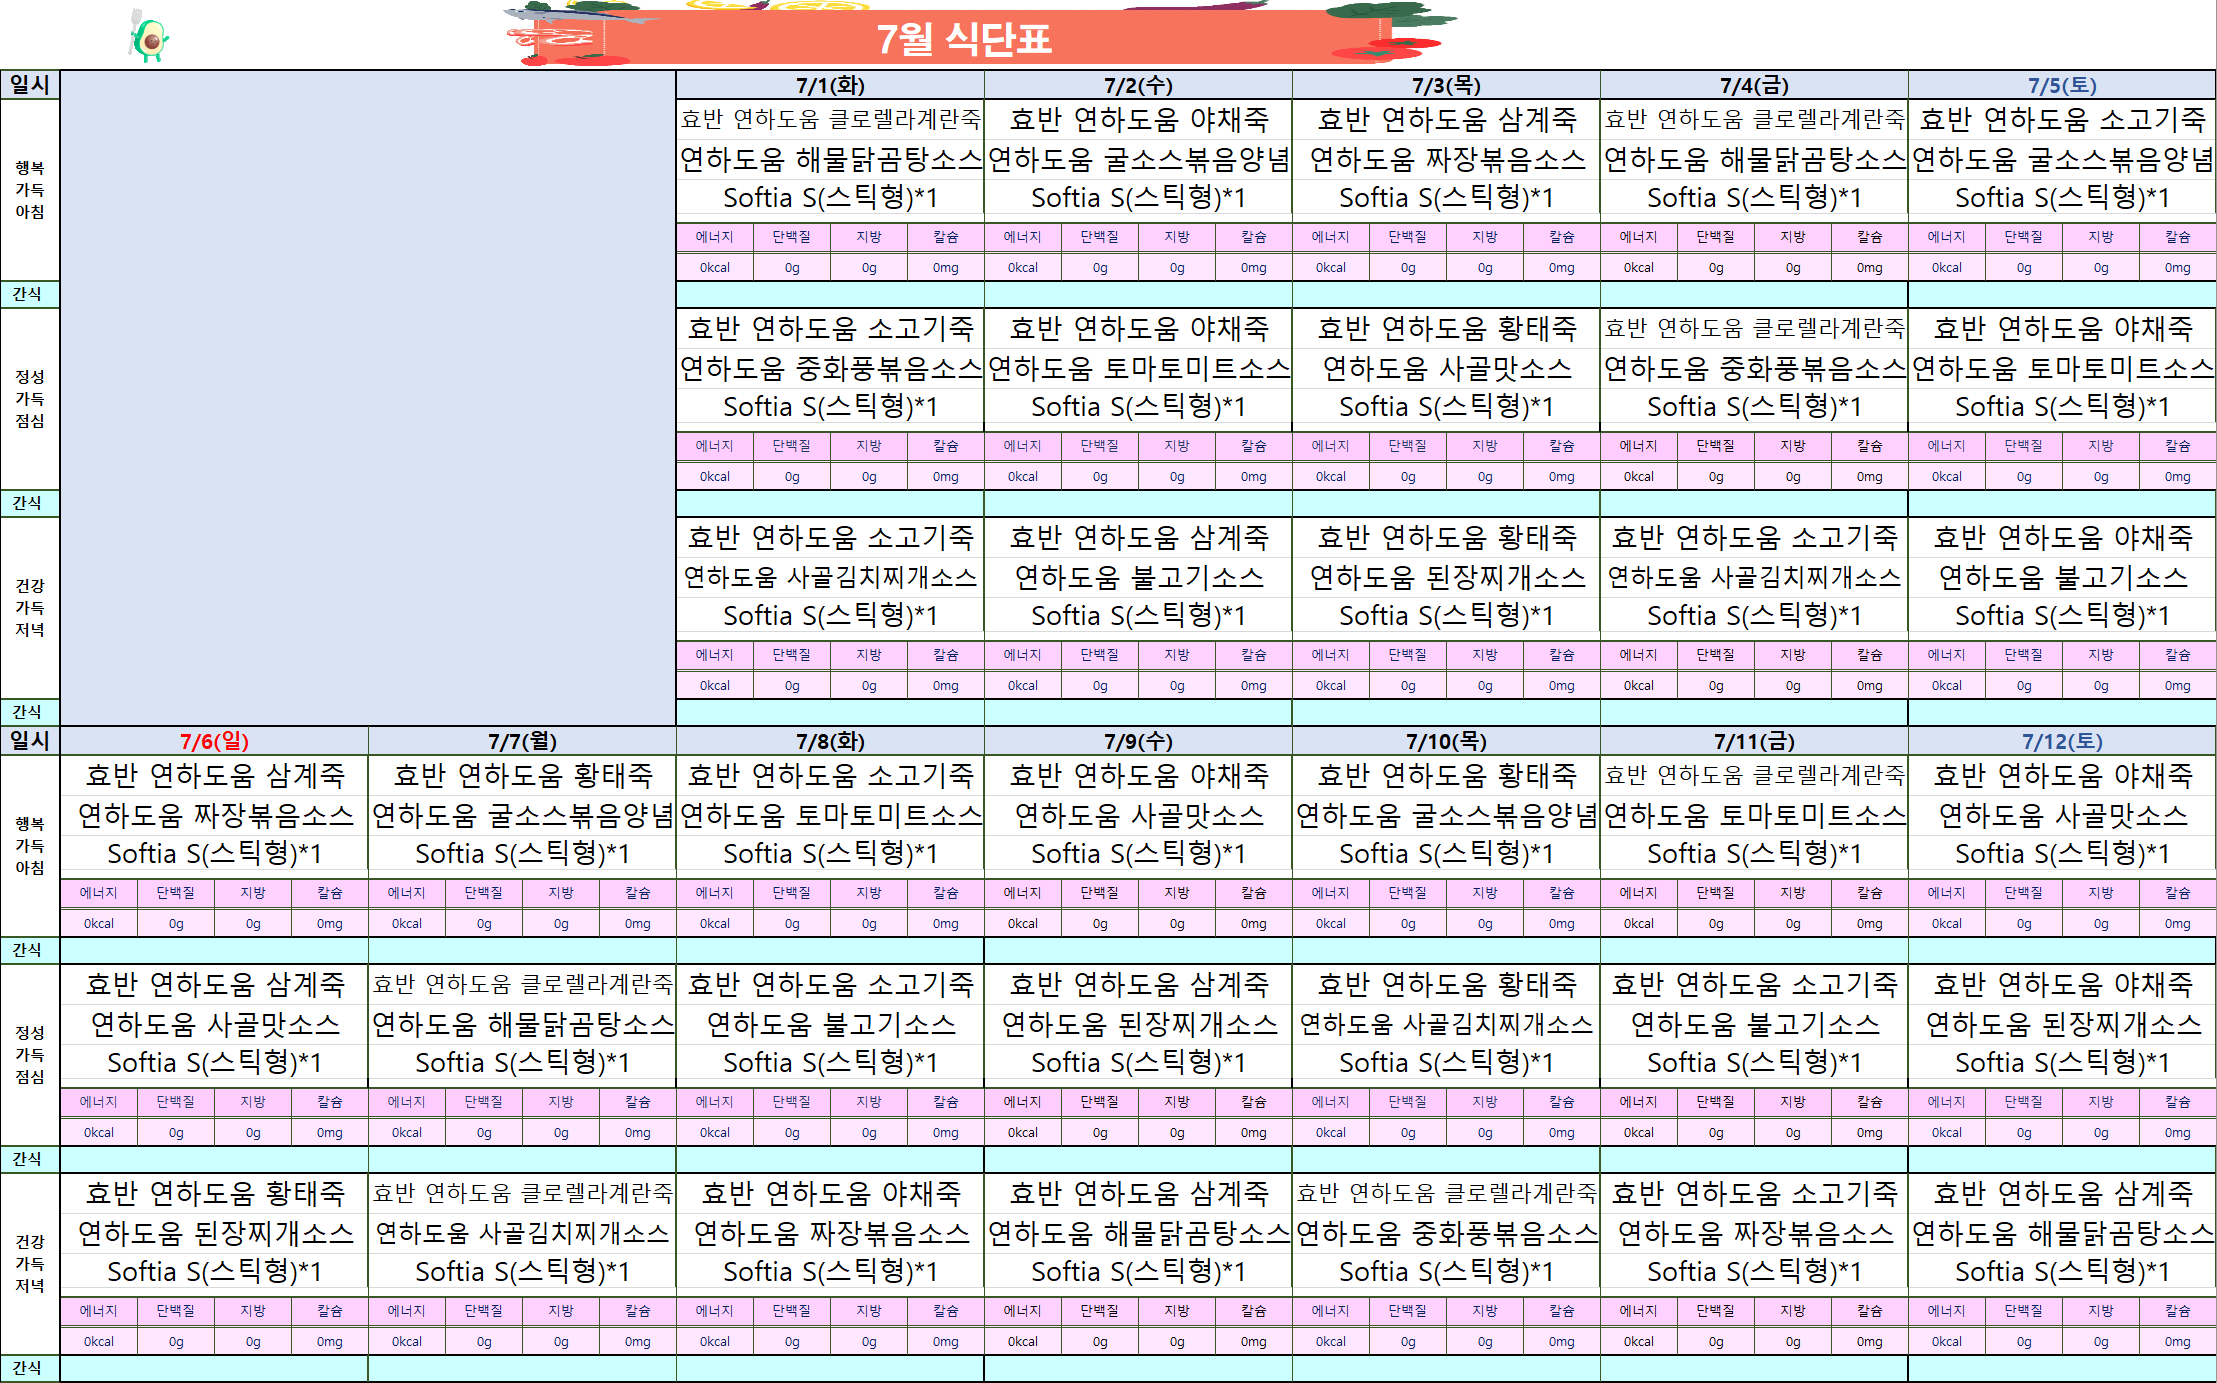Click '연하도움 사골맛소스' in 7/6 lunch

click(x=214, y=1024)
